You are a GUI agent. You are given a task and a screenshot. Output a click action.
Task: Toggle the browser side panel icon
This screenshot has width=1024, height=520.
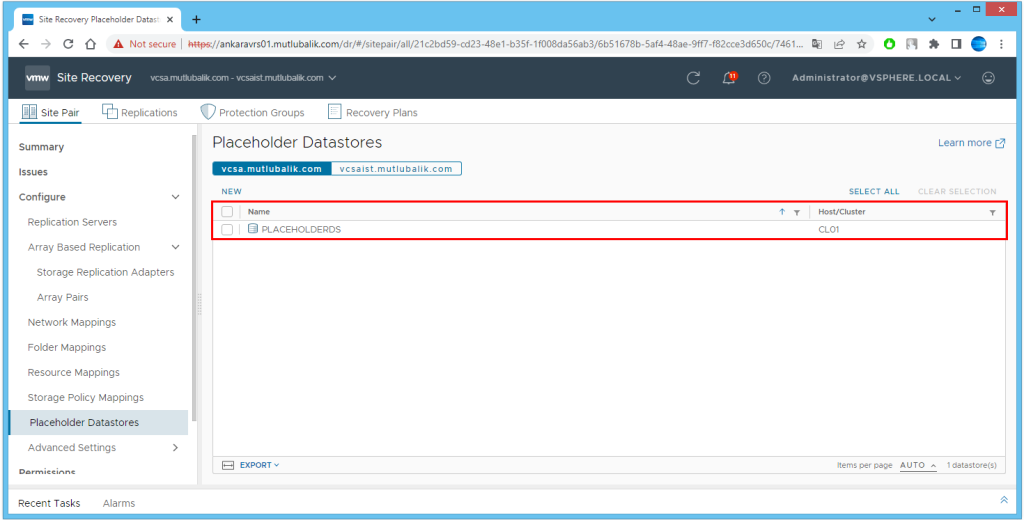pyautogui.click(x=956, y=44)
